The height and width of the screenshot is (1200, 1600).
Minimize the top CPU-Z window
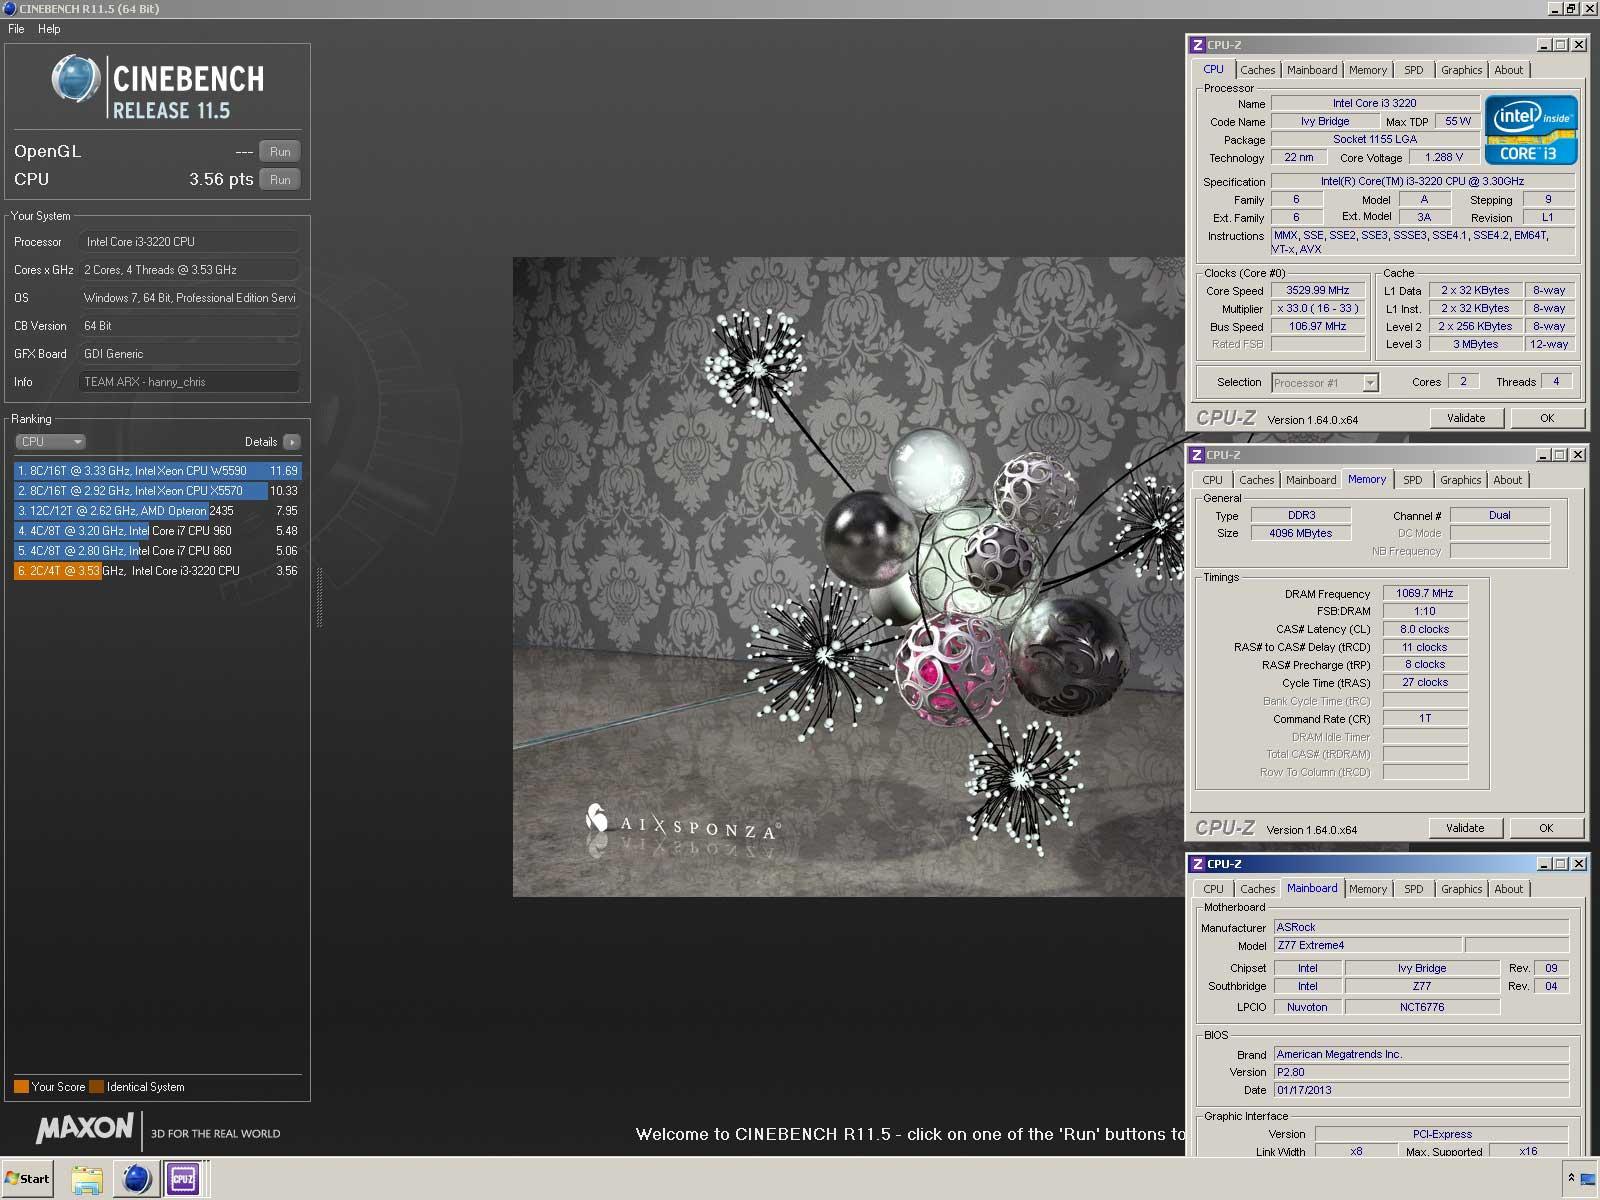1544,45
